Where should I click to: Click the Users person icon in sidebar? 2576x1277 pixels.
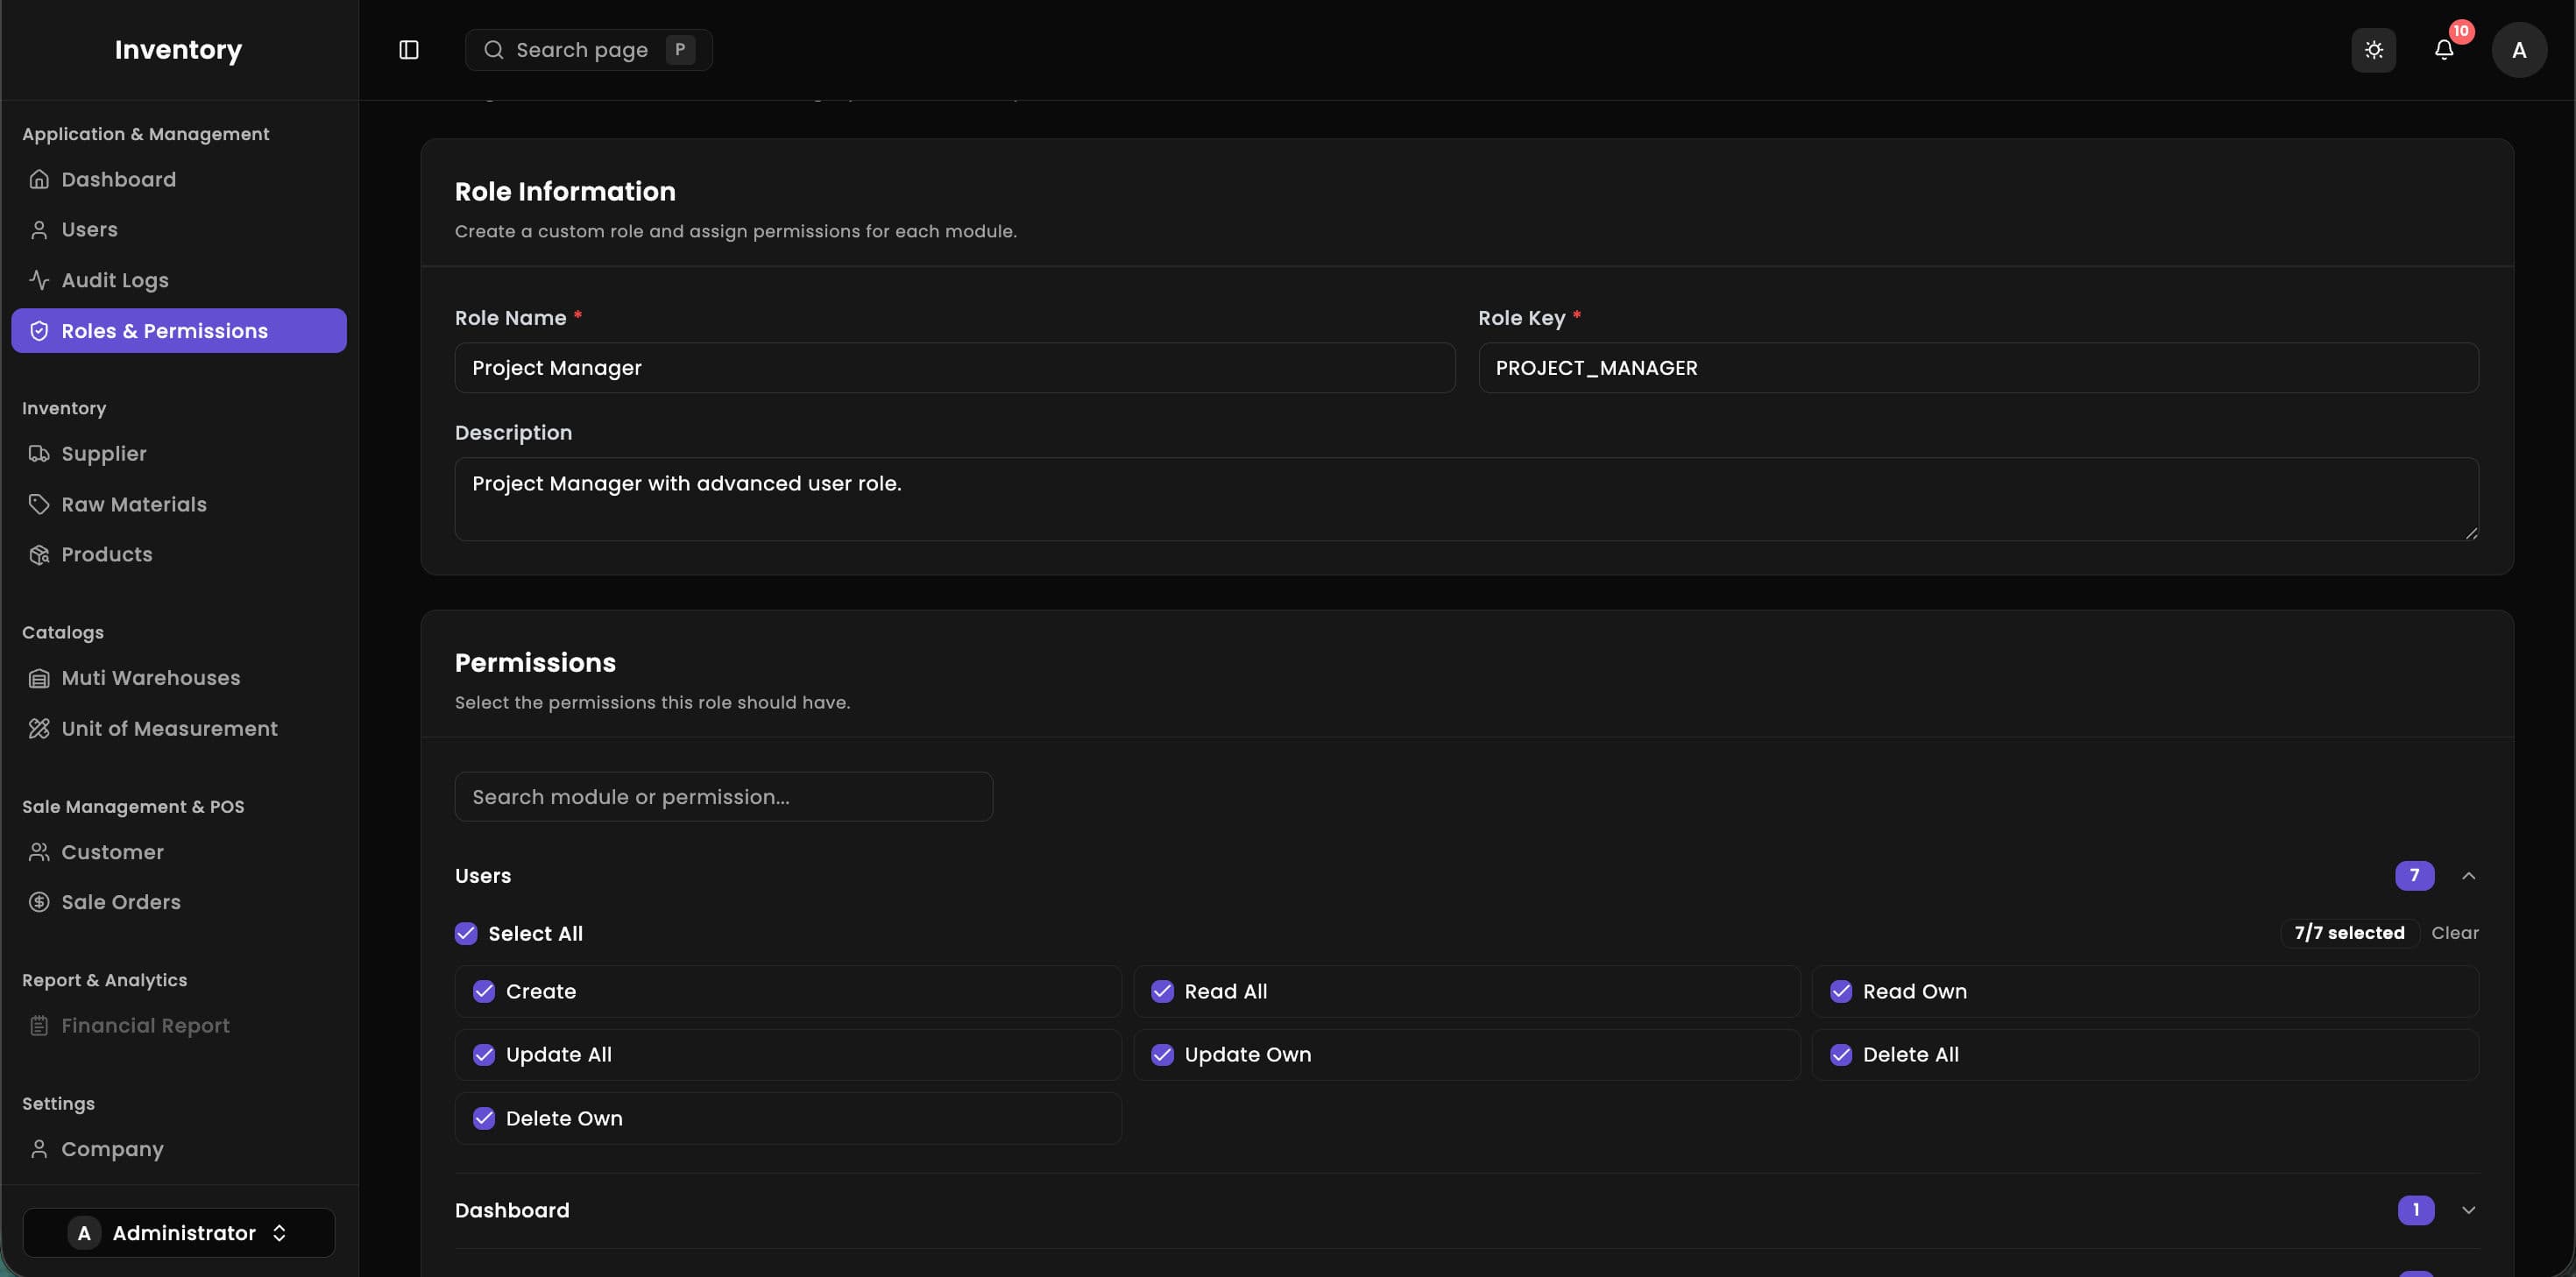pyautogui.click(x=39, y=230)
